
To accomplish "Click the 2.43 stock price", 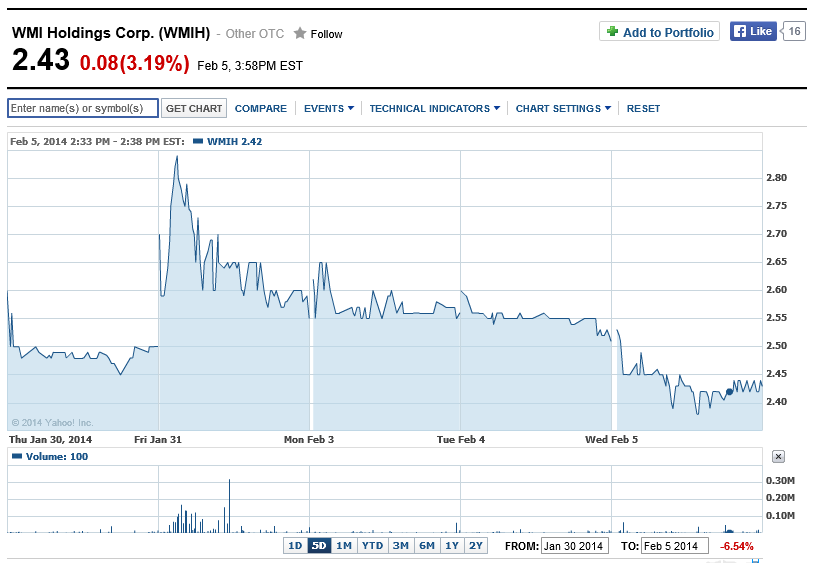I will [40, 60].
